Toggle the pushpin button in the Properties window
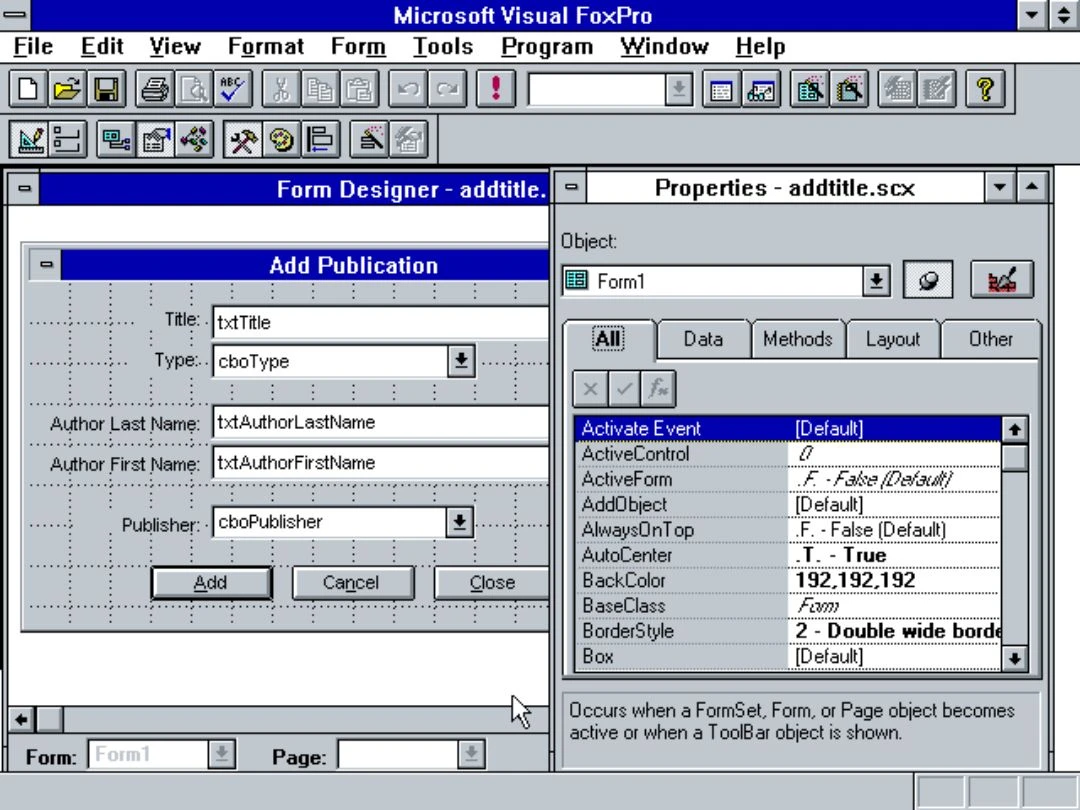Screen dimensions: 1080x810 928,281
